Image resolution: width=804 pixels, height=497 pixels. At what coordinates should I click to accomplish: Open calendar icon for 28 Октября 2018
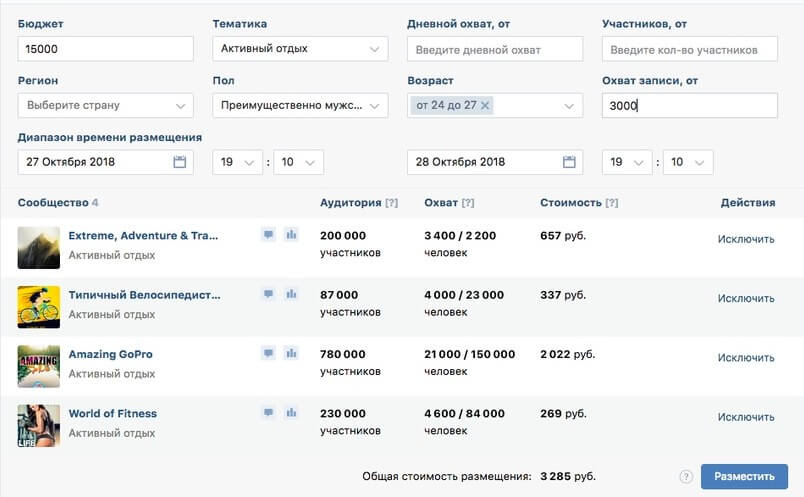pyautogui.click(x=569, y=162)
